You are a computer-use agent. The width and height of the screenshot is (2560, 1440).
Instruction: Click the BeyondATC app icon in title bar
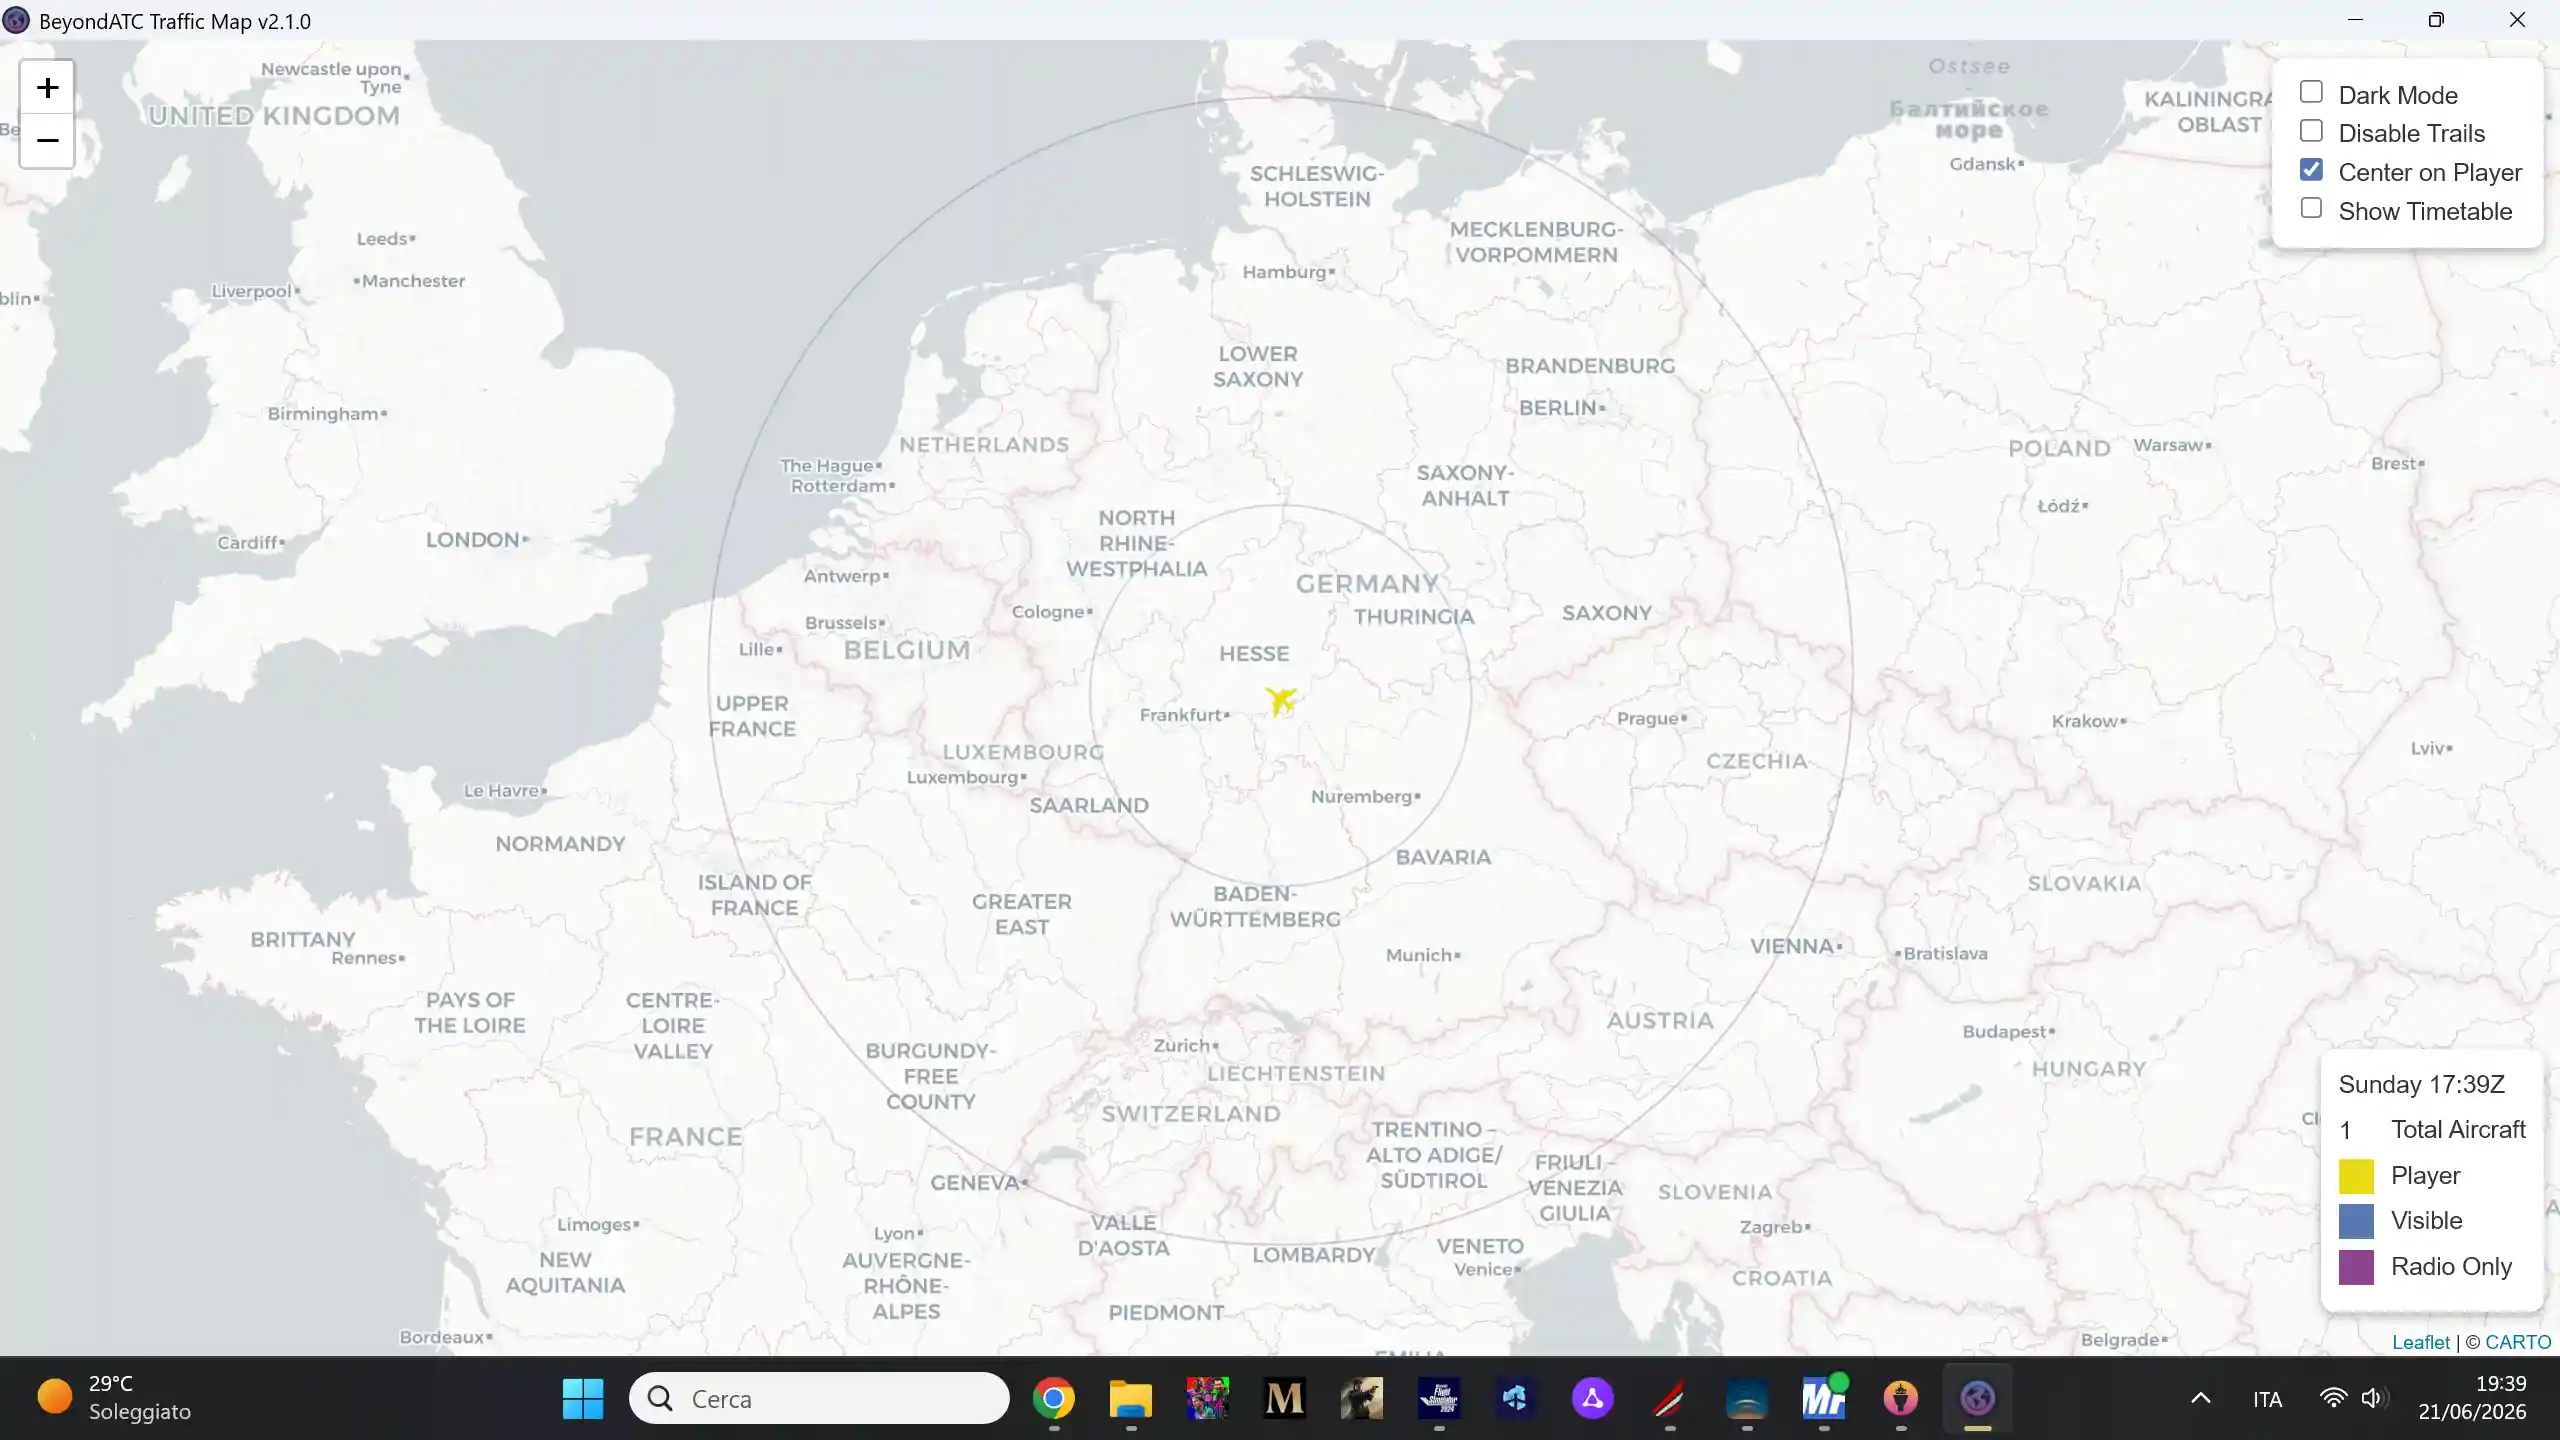click(16, 21)
